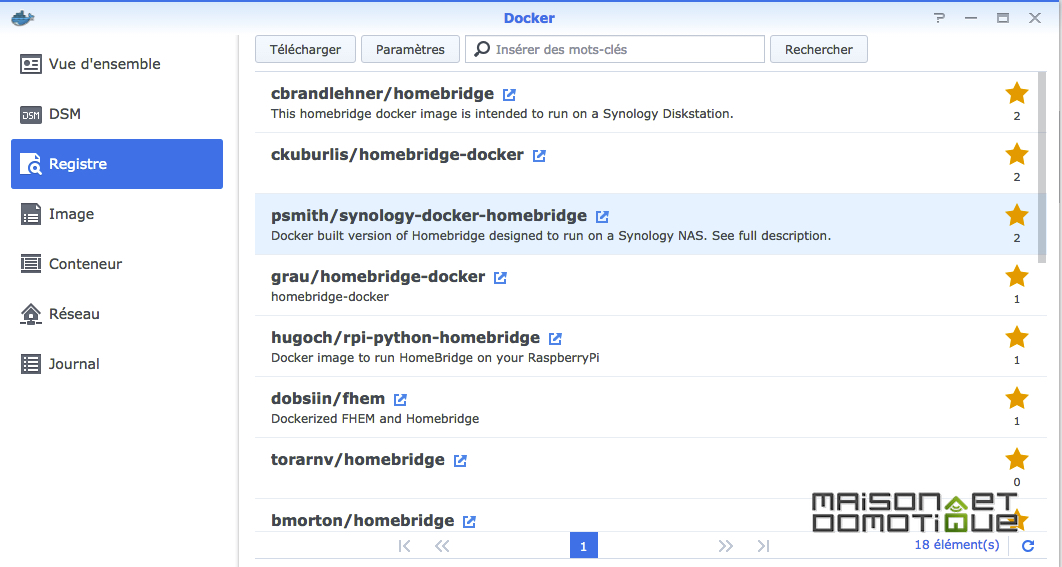This screenshot has width=1062, height=567.
Task: Open external link for hugoch/rpi-python-homebridge
Action: 555,338
